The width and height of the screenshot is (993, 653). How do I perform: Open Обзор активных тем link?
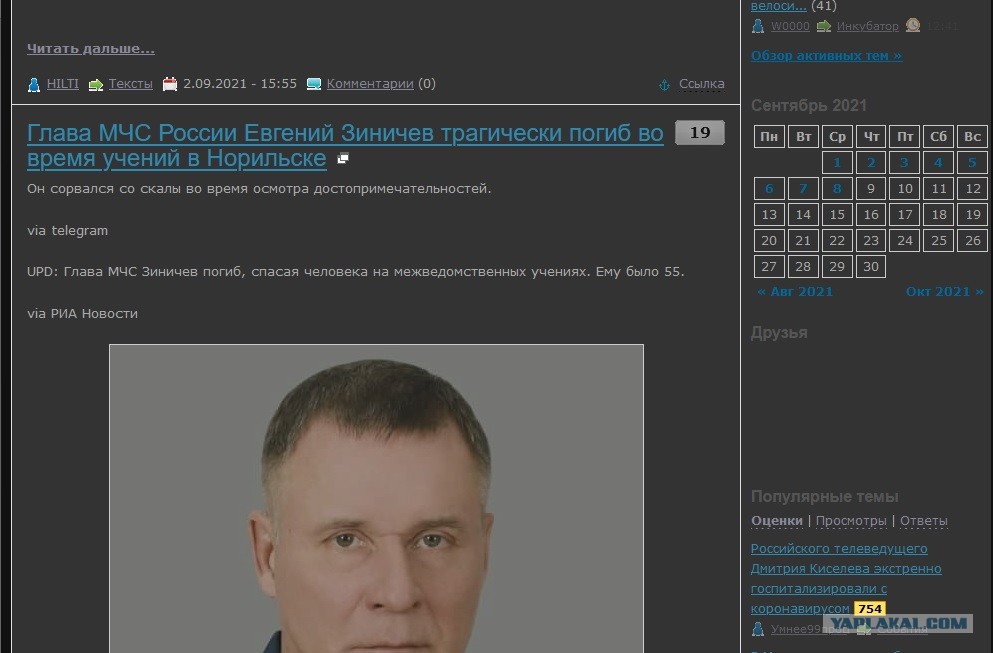(x=826, y=56)
